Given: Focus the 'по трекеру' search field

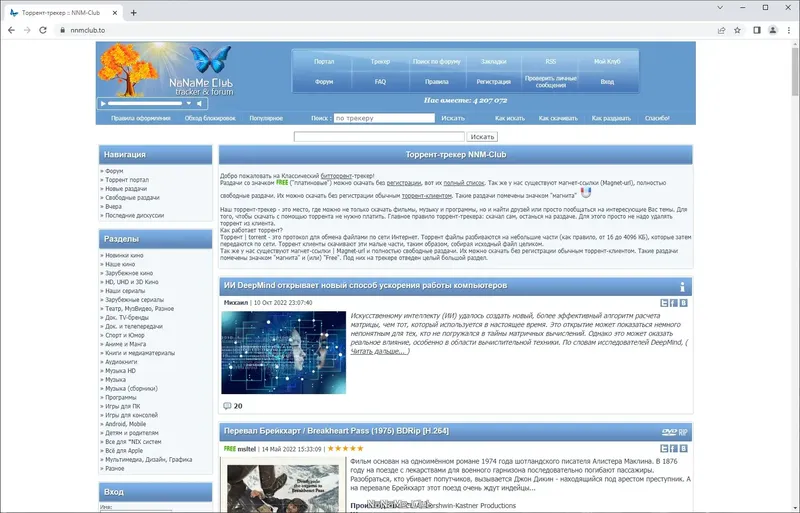Looking at the screenshot, I should point(384,118).
